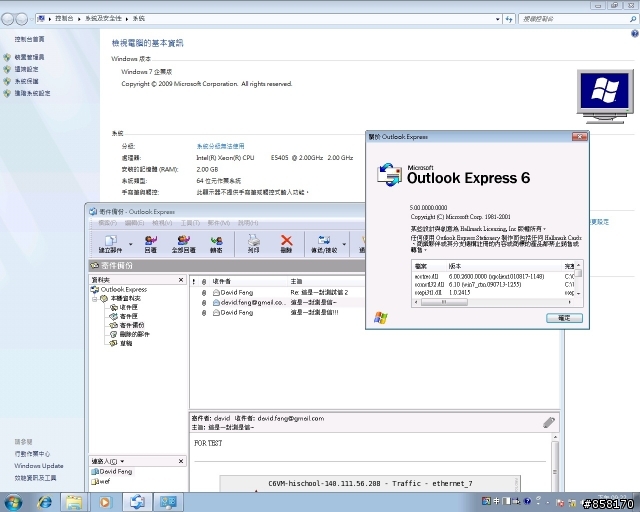Create a new mail message (建立郵件)
Image resolution: width=640 pixels, height=512 pixels.
click(110, 244)
